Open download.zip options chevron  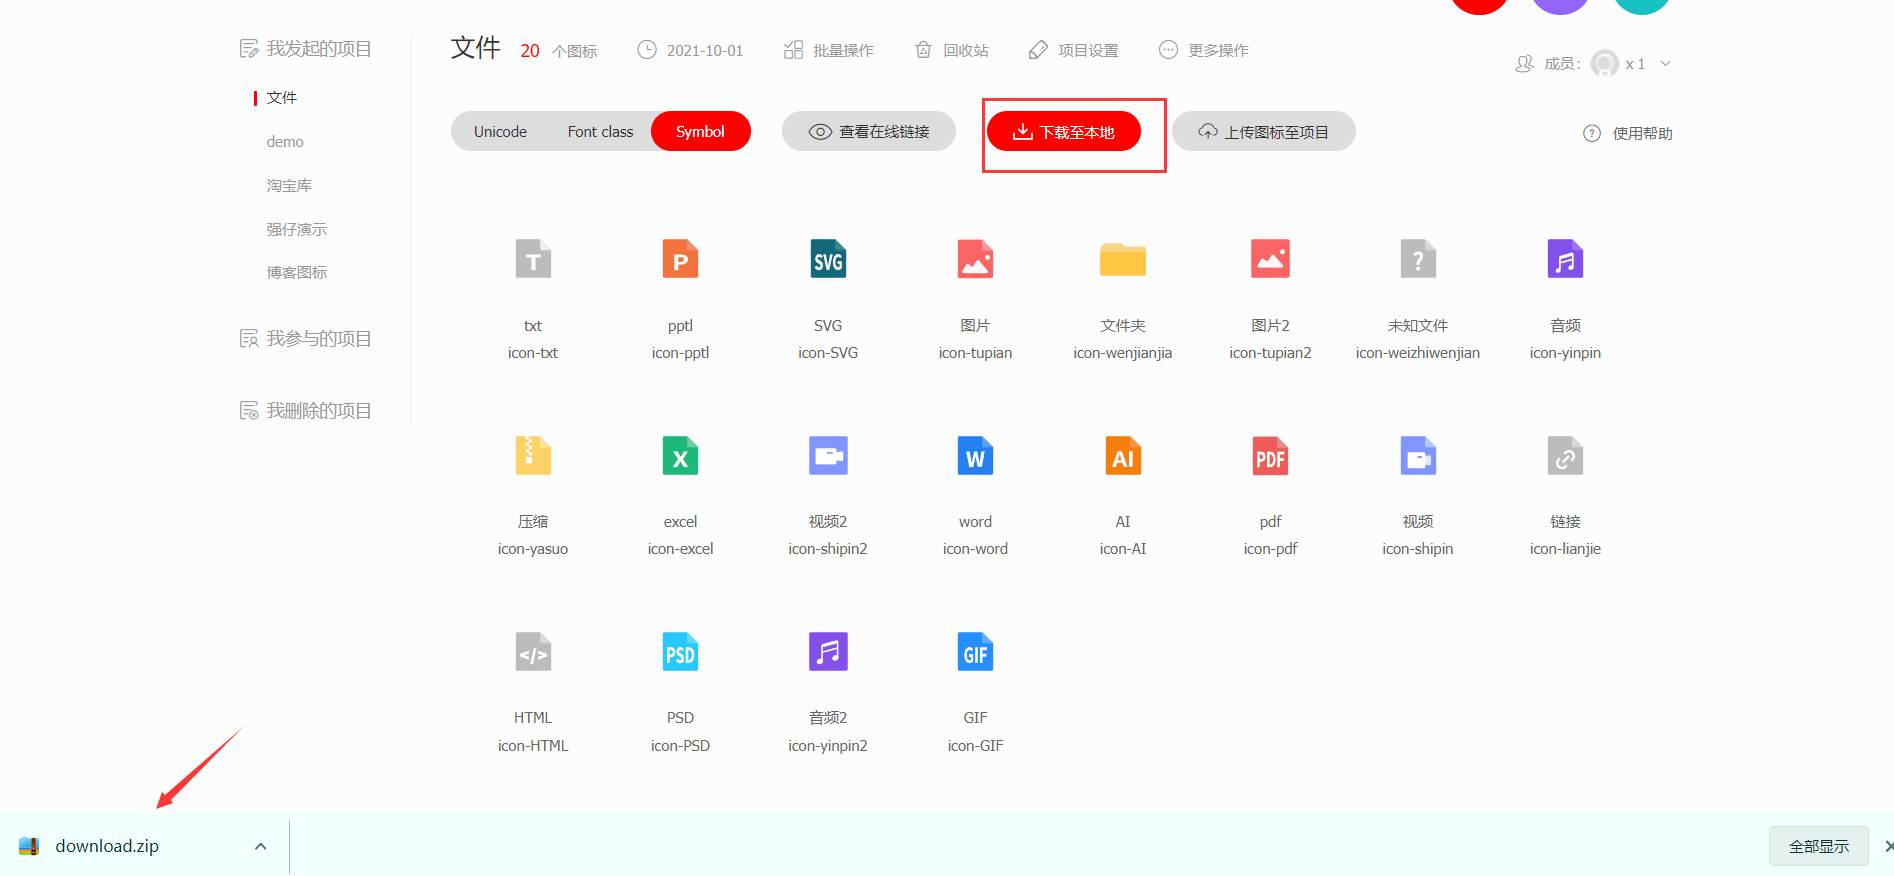[x=261, y=846]
